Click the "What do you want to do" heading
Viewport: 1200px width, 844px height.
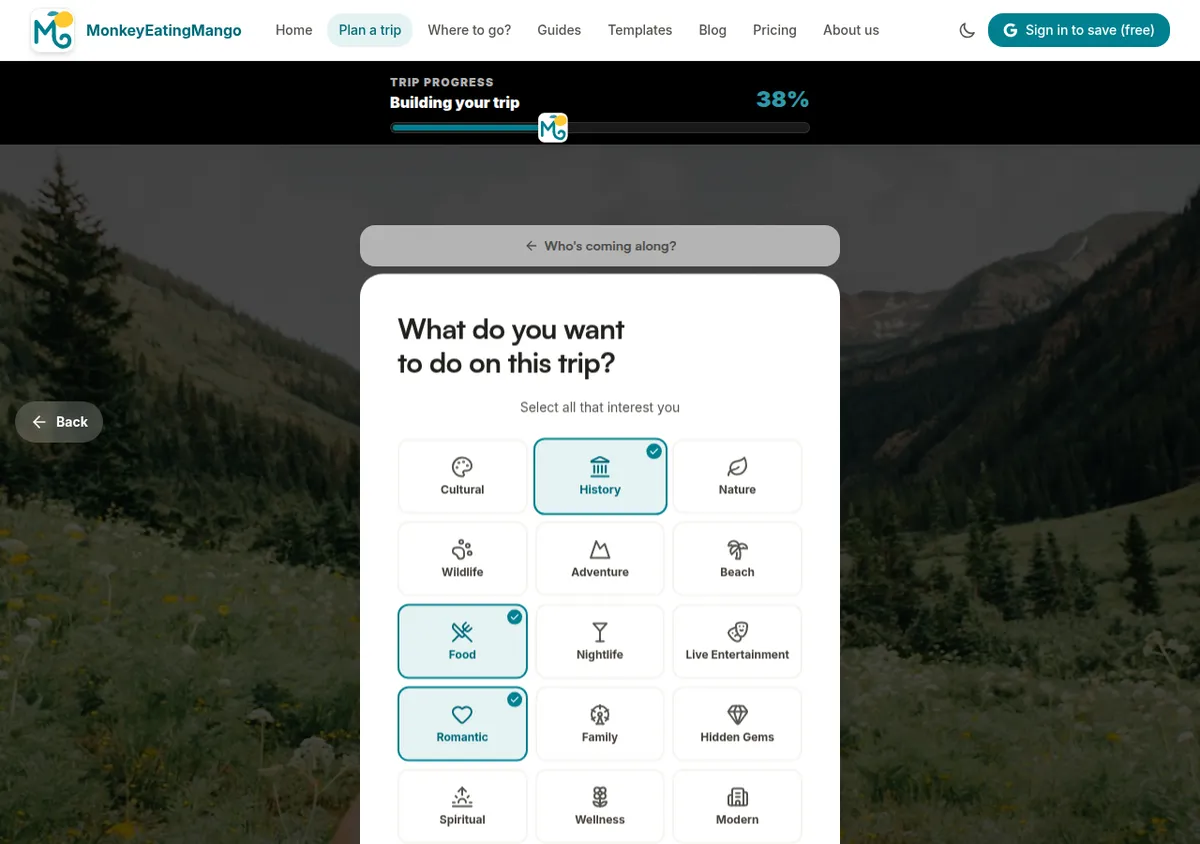(511, 346)
